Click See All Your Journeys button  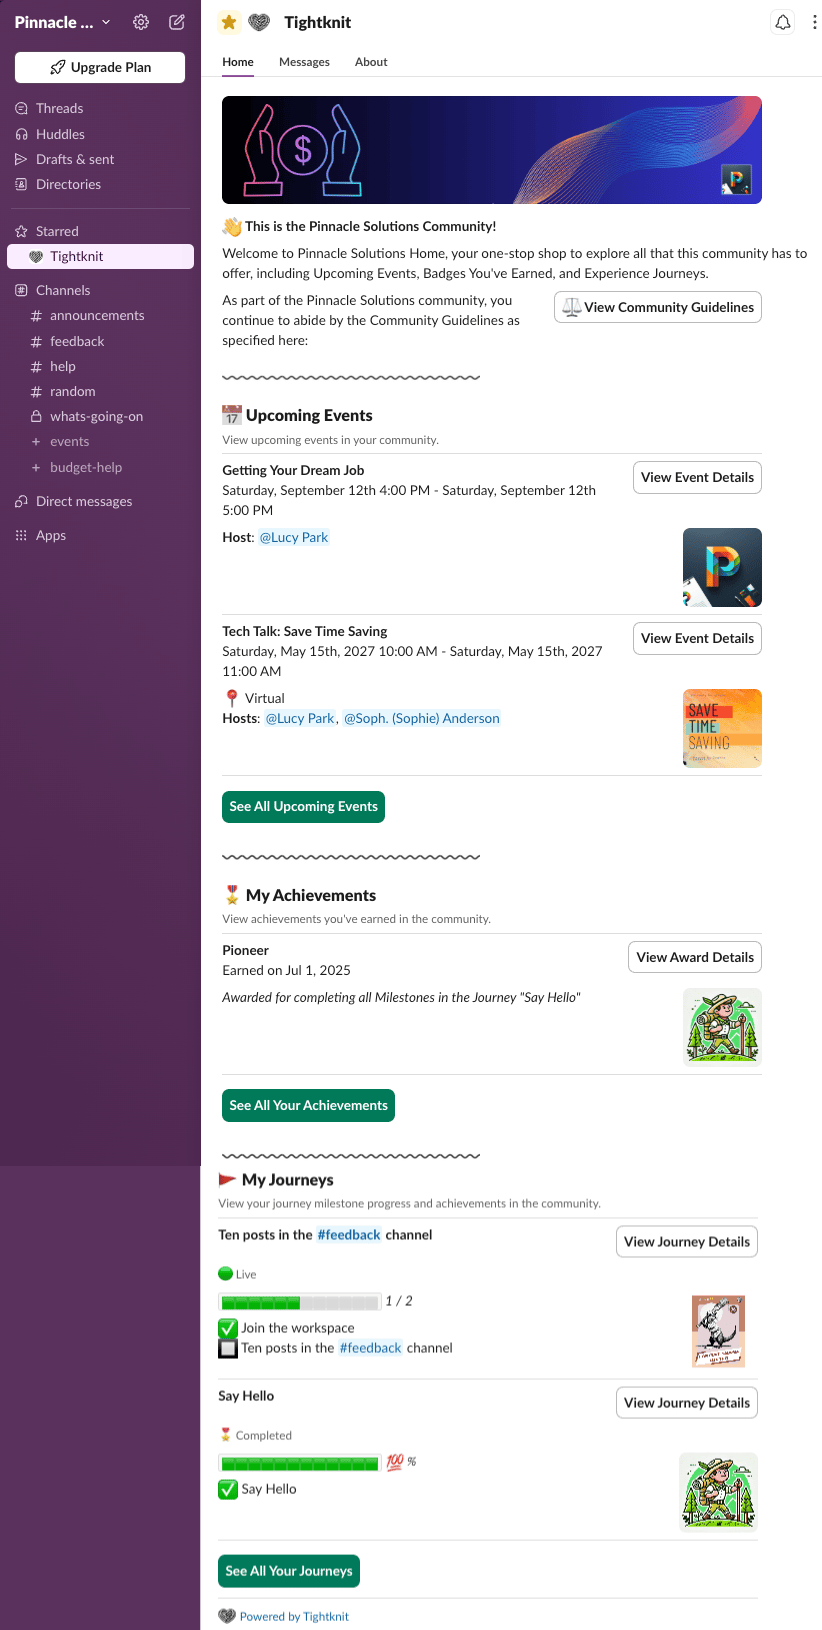289,1571
